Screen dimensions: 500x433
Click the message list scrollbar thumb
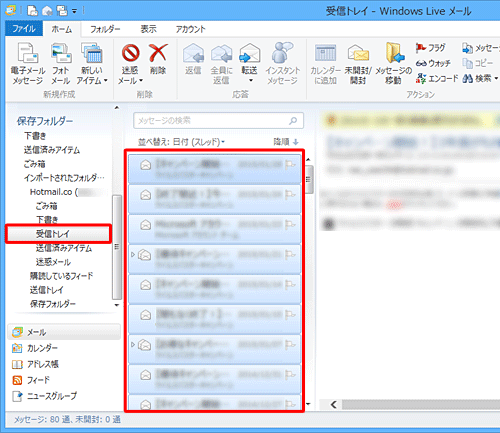click(309, 179)
